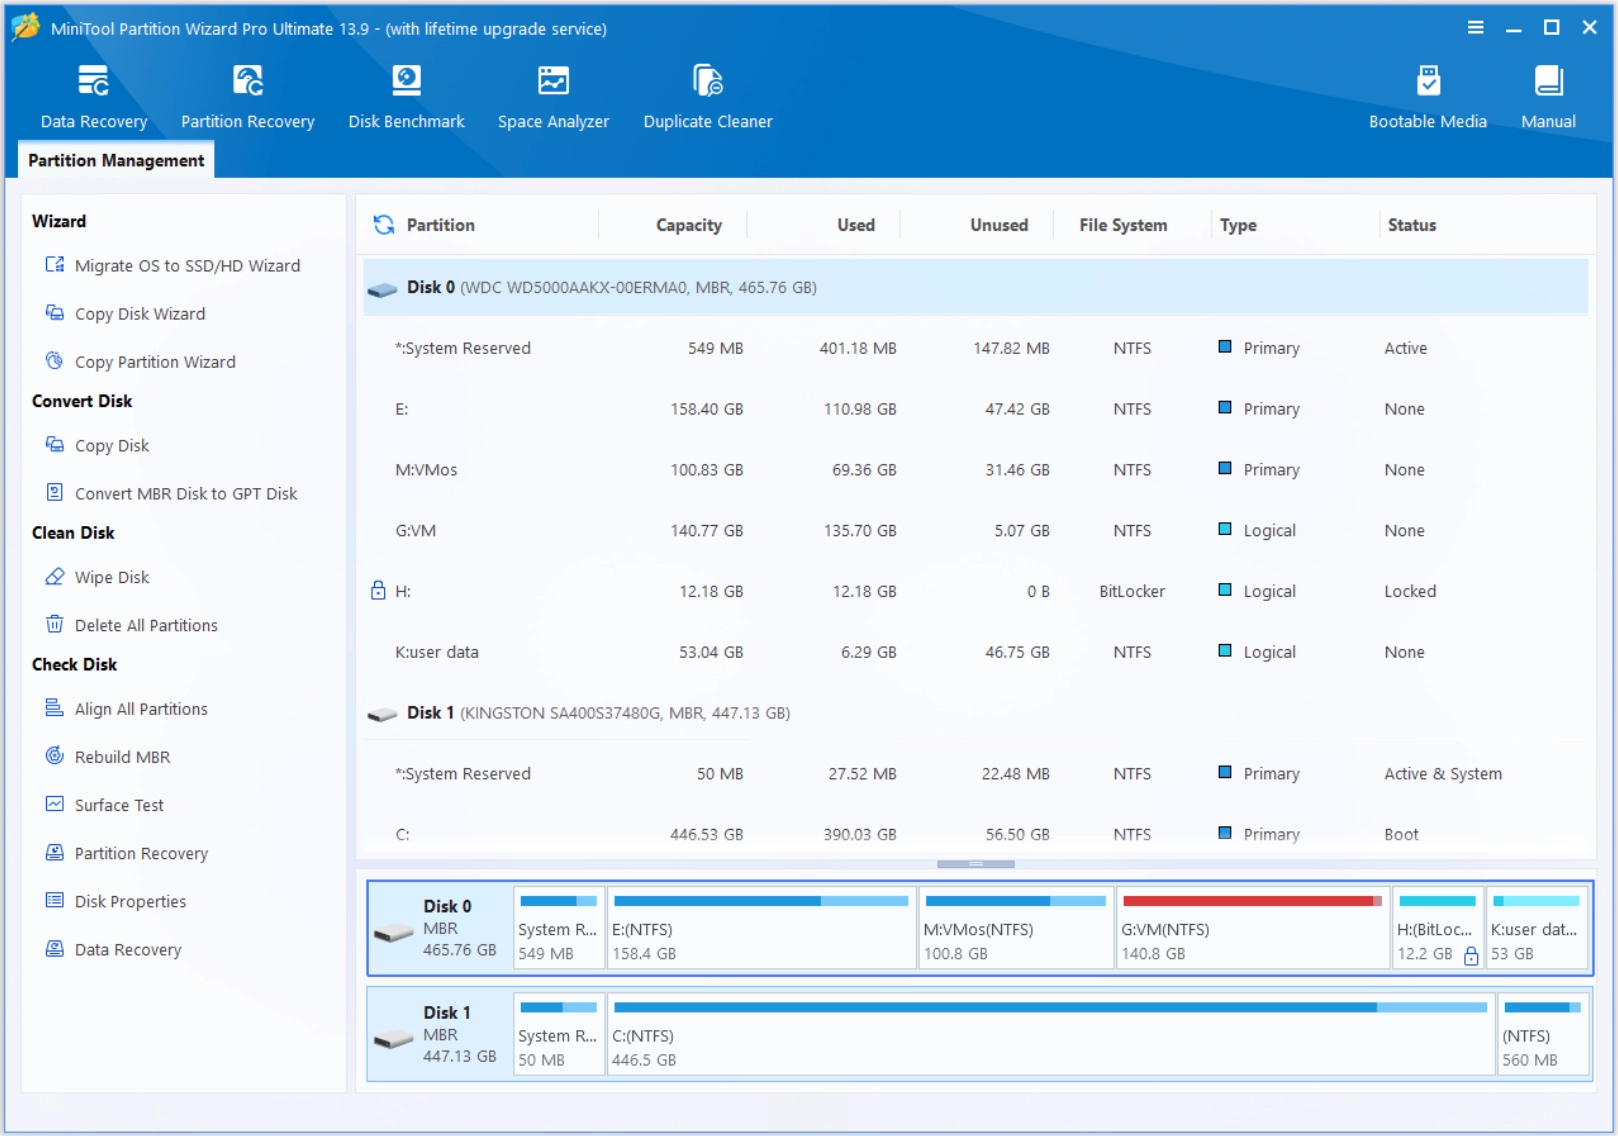Select the G:VM partition row
Image resolution: width=1618 pixels, height=1136 pixels.
pos(976,531)
